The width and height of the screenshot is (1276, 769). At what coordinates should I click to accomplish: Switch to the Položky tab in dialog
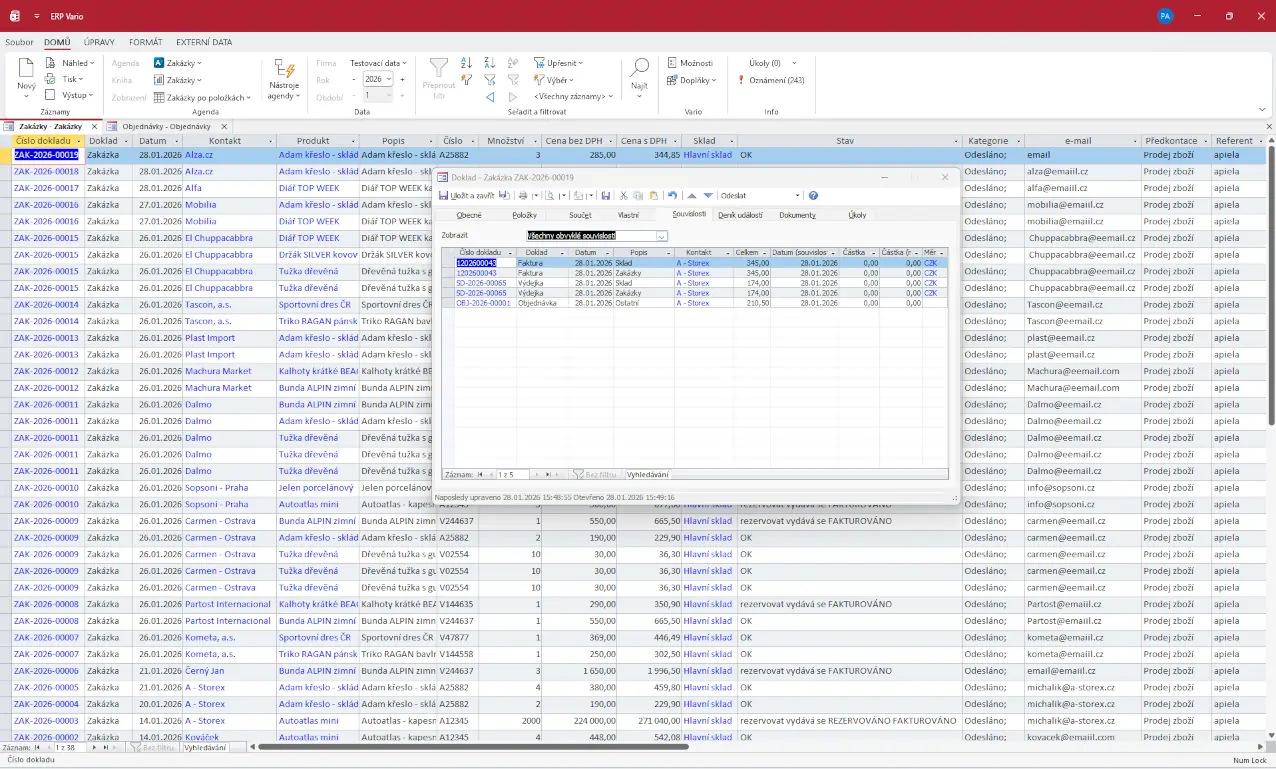(x=524, y=215)
